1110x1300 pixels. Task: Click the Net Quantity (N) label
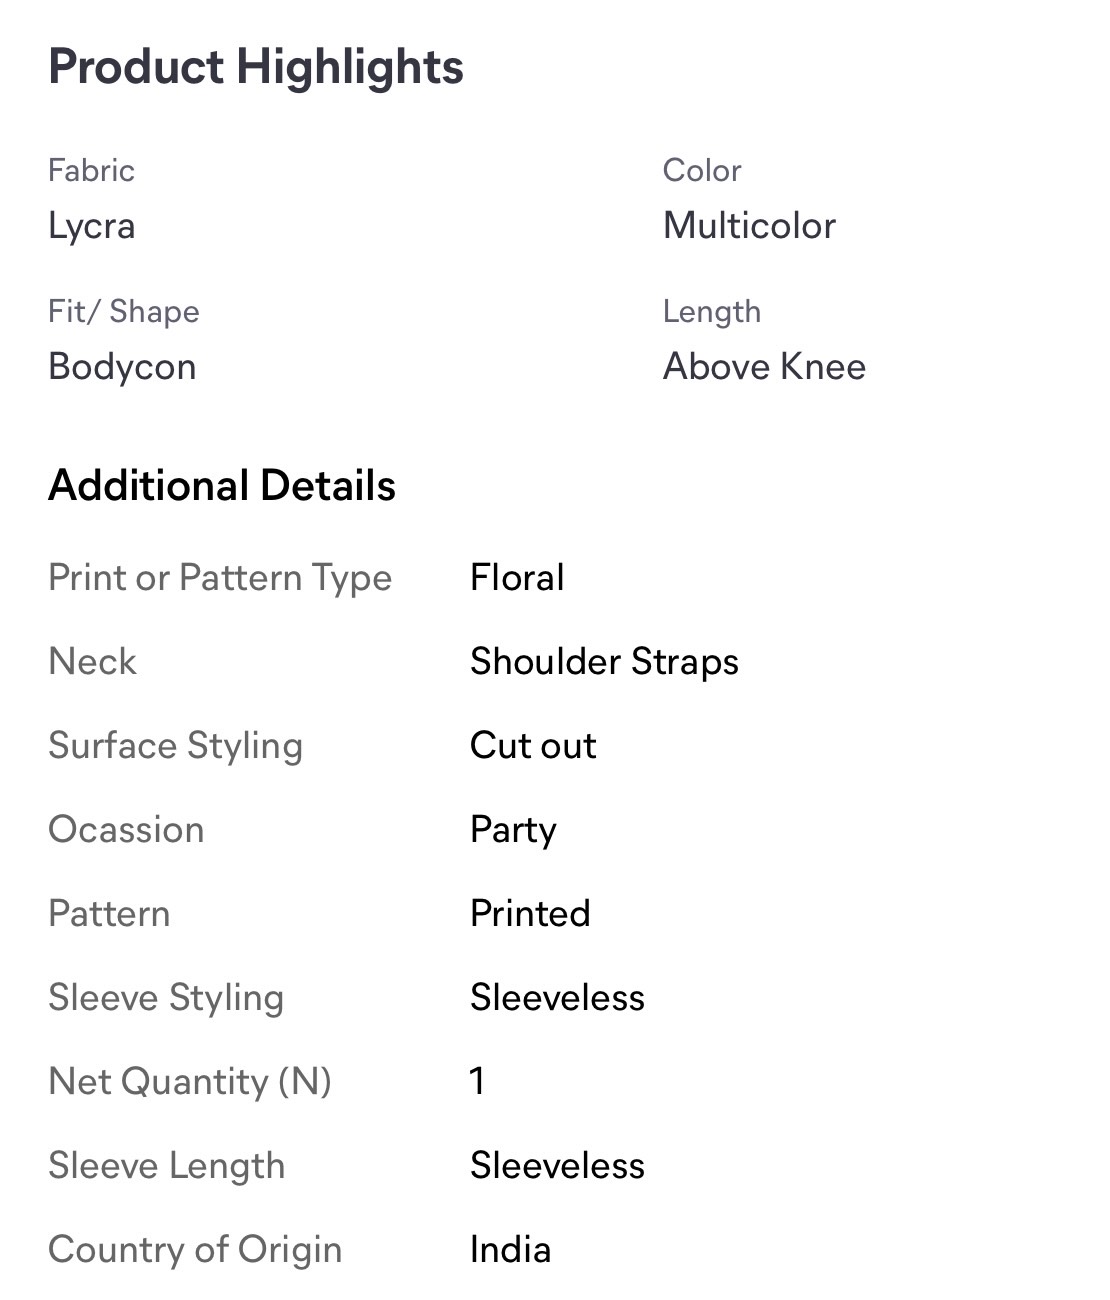190,1082
